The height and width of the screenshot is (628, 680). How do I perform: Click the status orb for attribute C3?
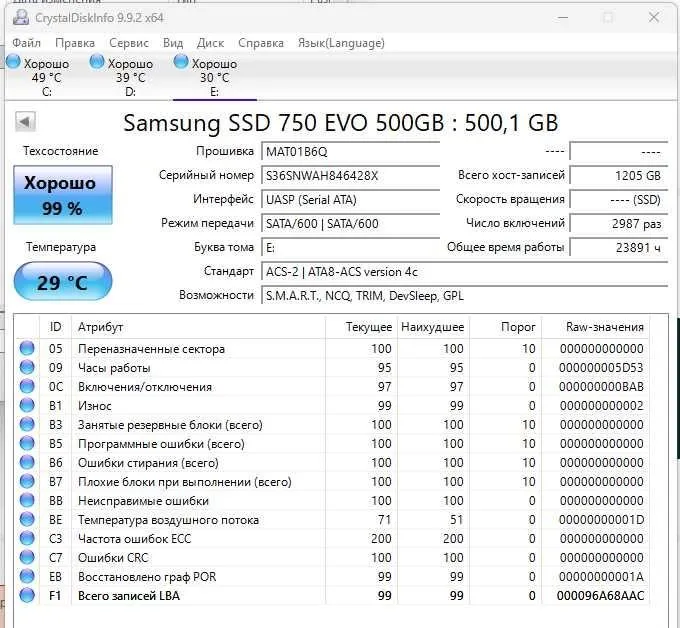[27, 538]
